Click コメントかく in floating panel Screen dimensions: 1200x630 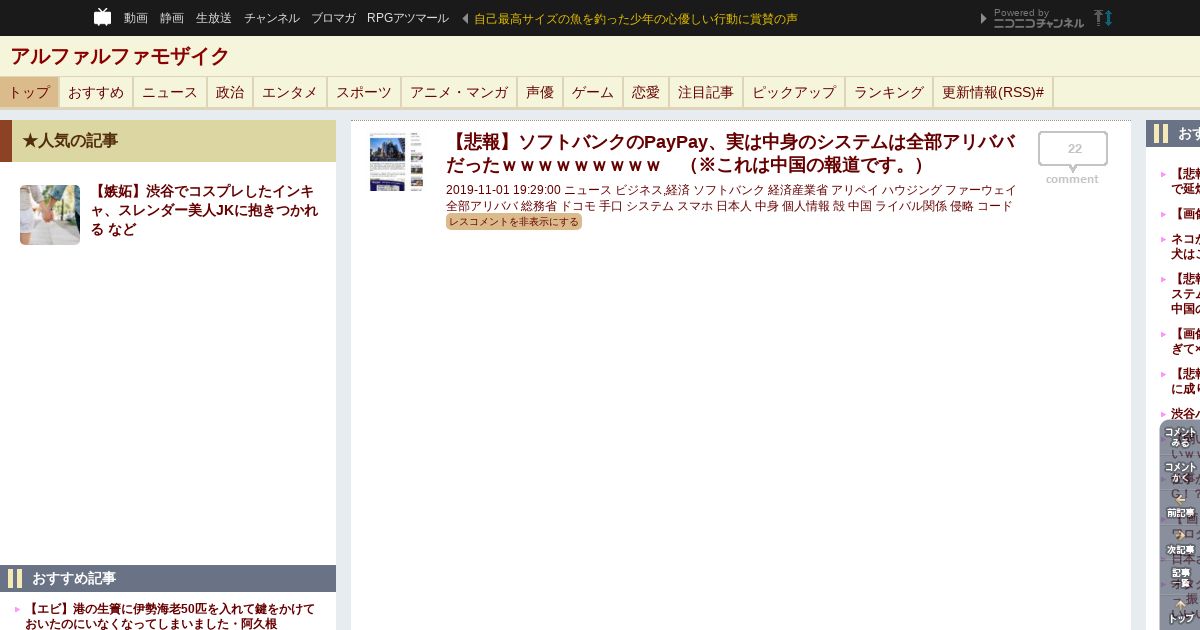(1180, 472)
